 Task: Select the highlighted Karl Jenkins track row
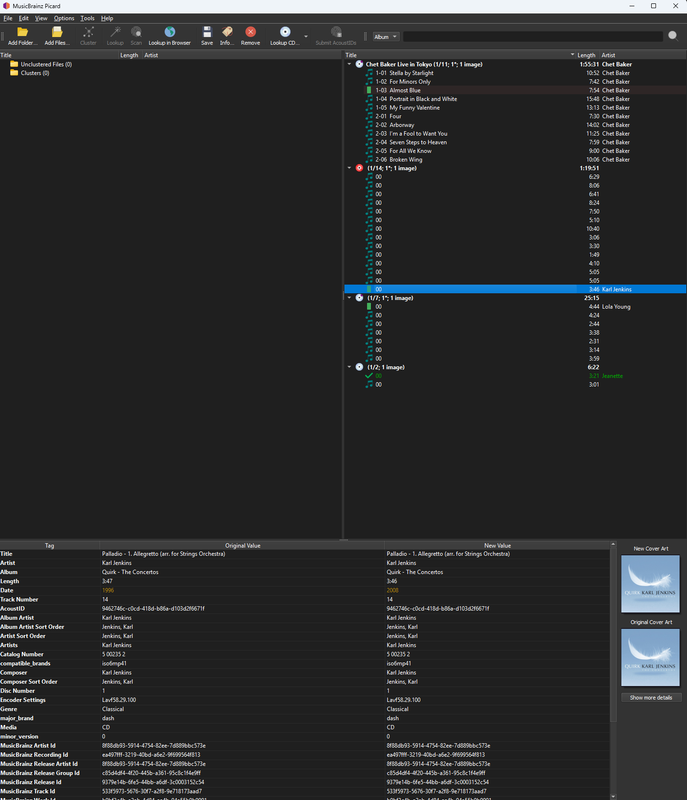[x=515, y=289]
